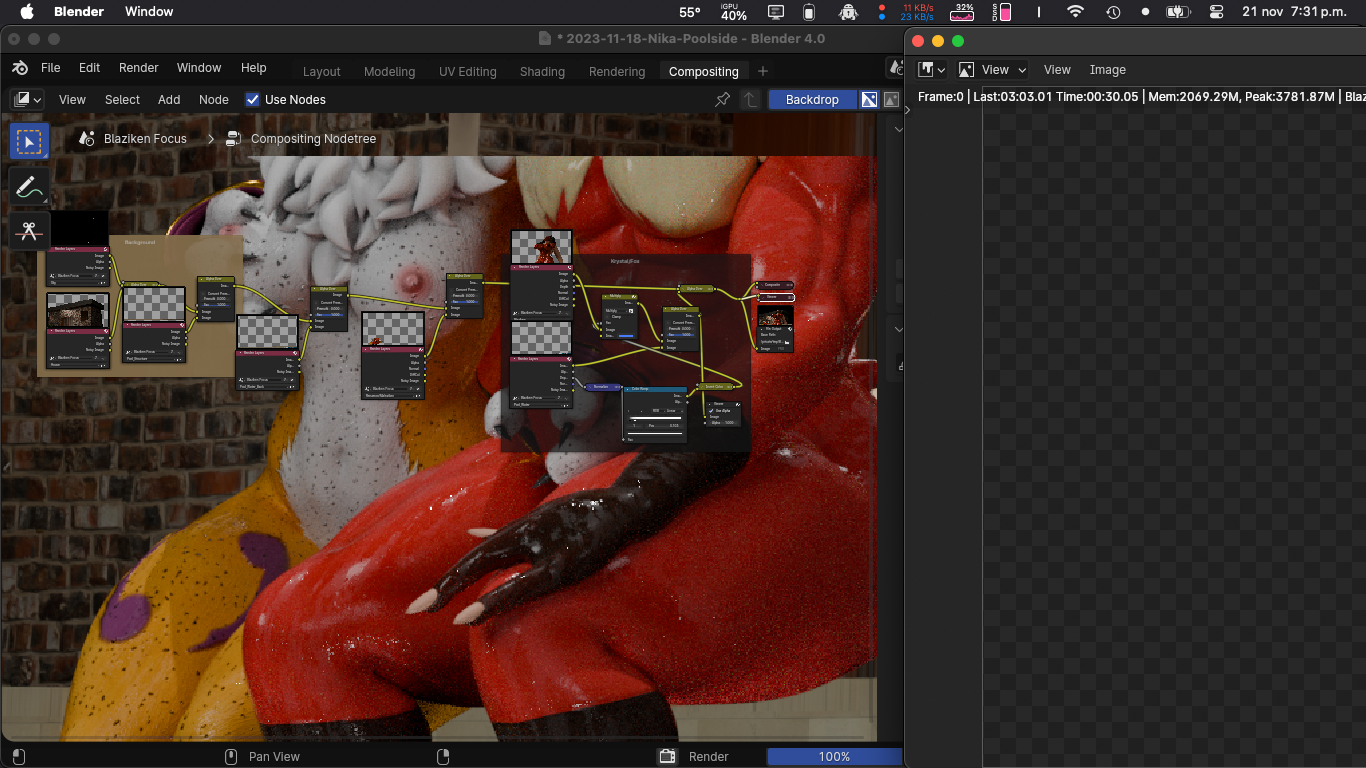Open the macOS Wi-Fi status icon
This screenshot has height=768, width=1366.
1075,12
